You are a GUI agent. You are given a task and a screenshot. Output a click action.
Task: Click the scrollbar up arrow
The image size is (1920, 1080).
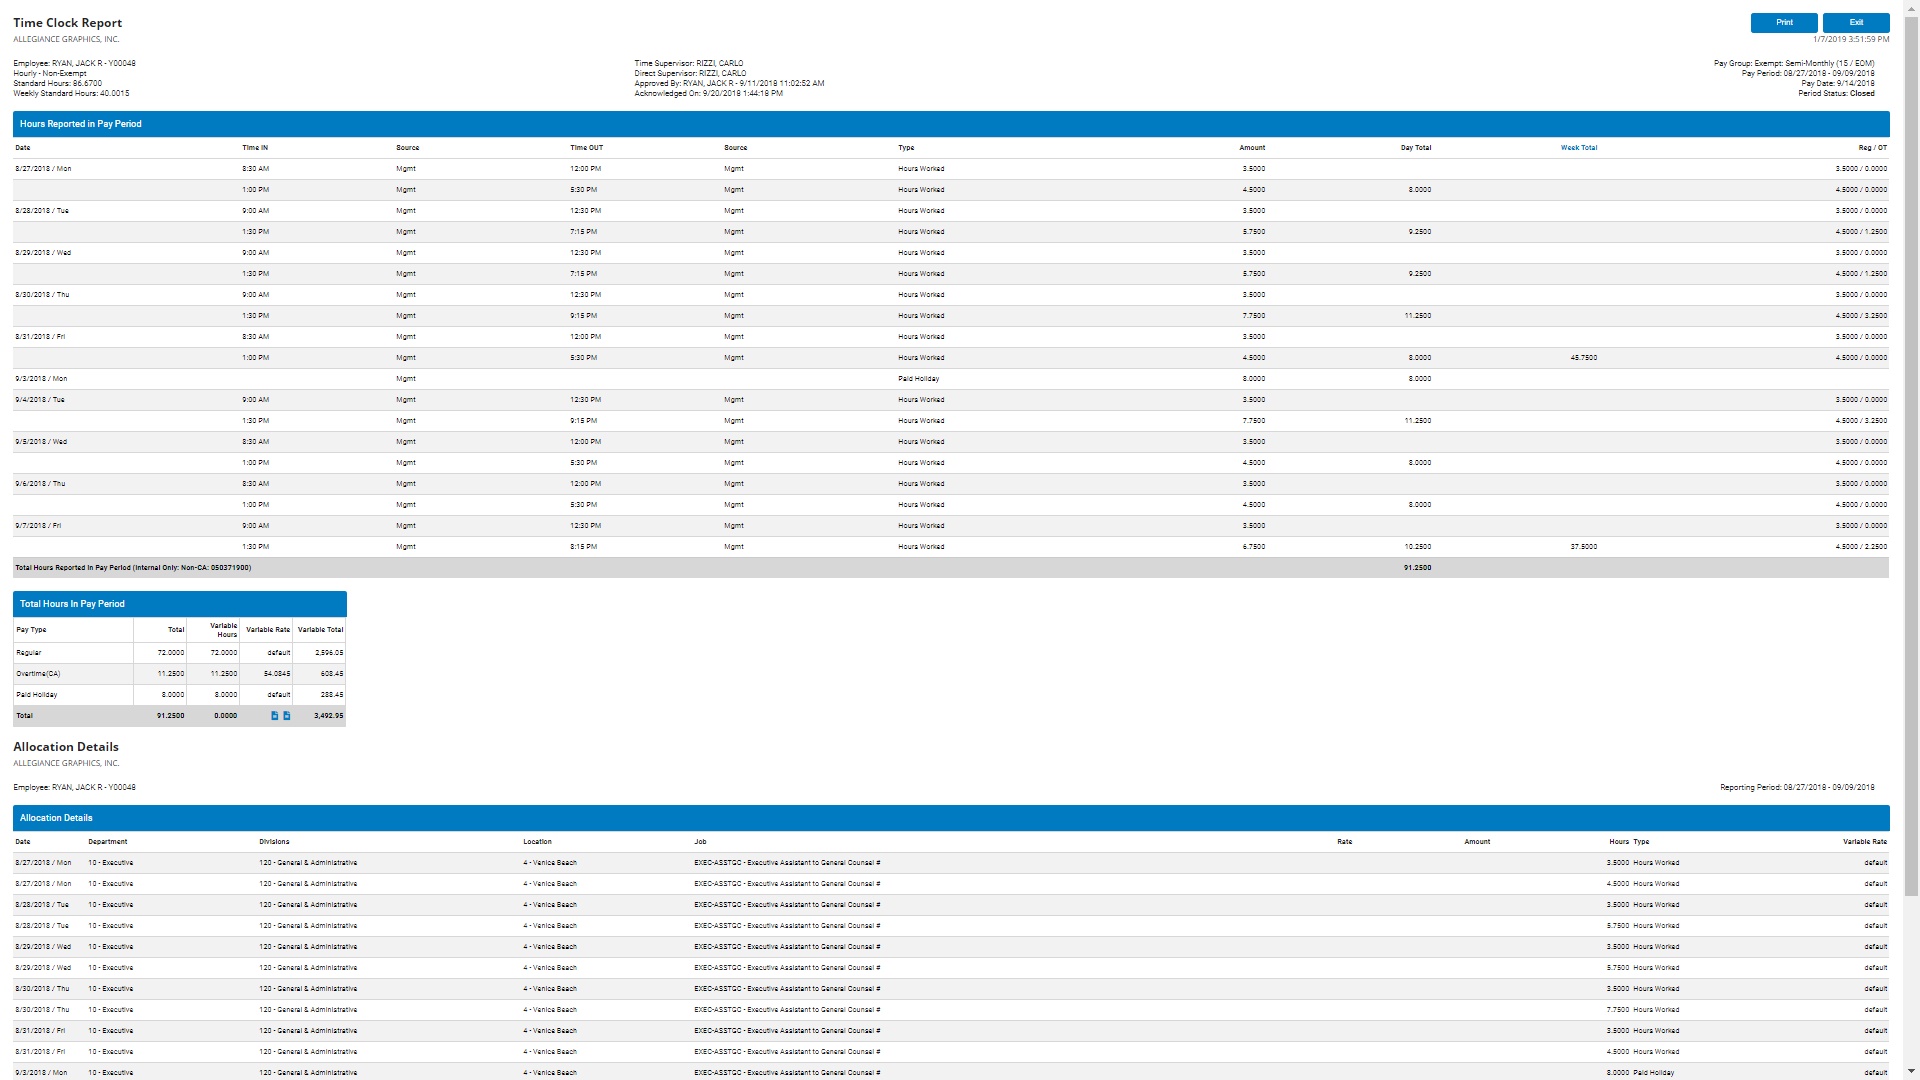click(1911, 7)
